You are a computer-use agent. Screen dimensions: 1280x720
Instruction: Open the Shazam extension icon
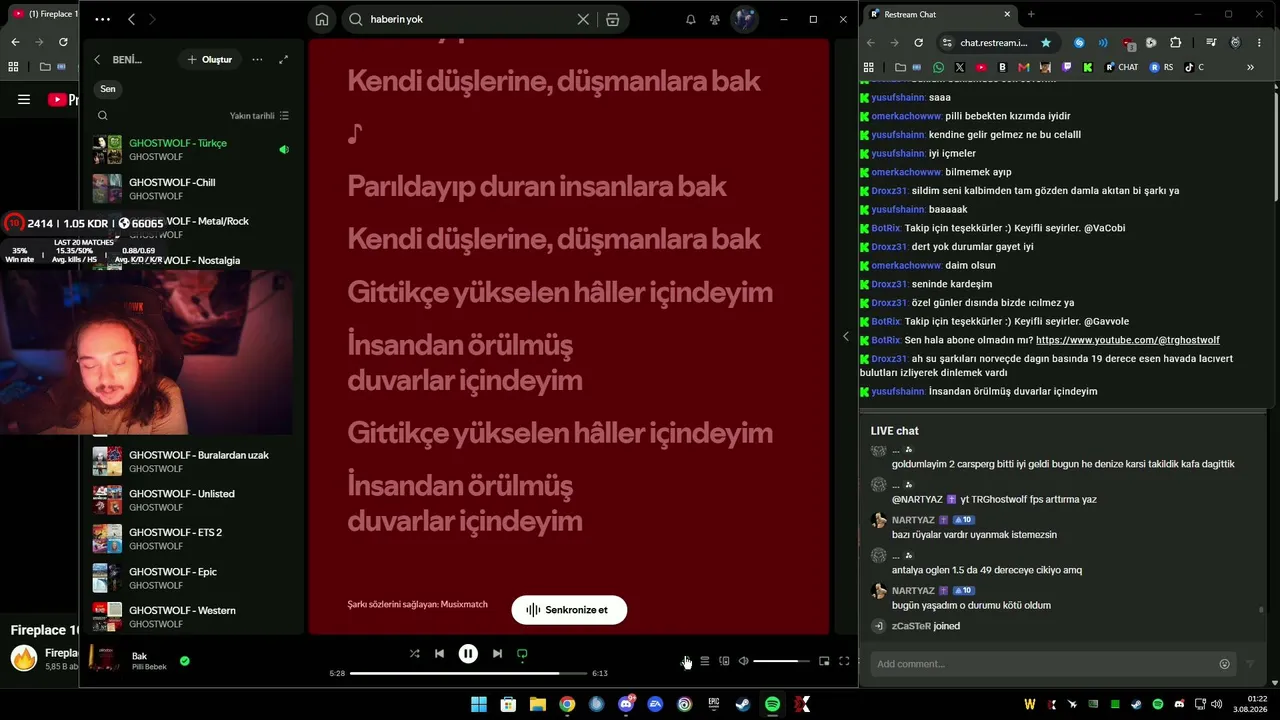coord(1079,43)
